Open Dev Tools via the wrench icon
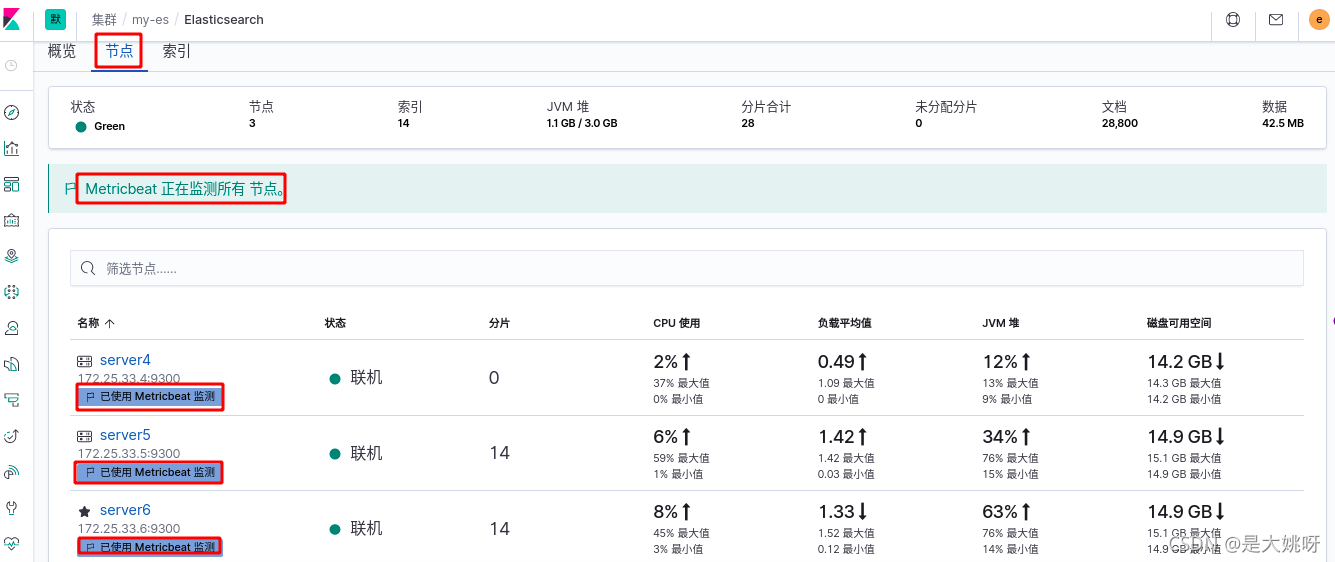The image size is (1335, 562). 12,508
